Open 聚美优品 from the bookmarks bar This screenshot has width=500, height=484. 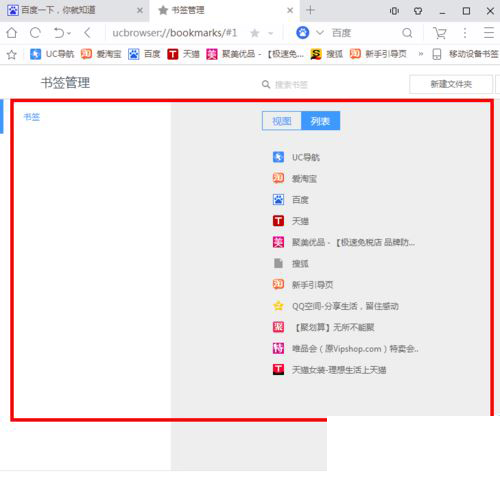[x=255, y=54]
